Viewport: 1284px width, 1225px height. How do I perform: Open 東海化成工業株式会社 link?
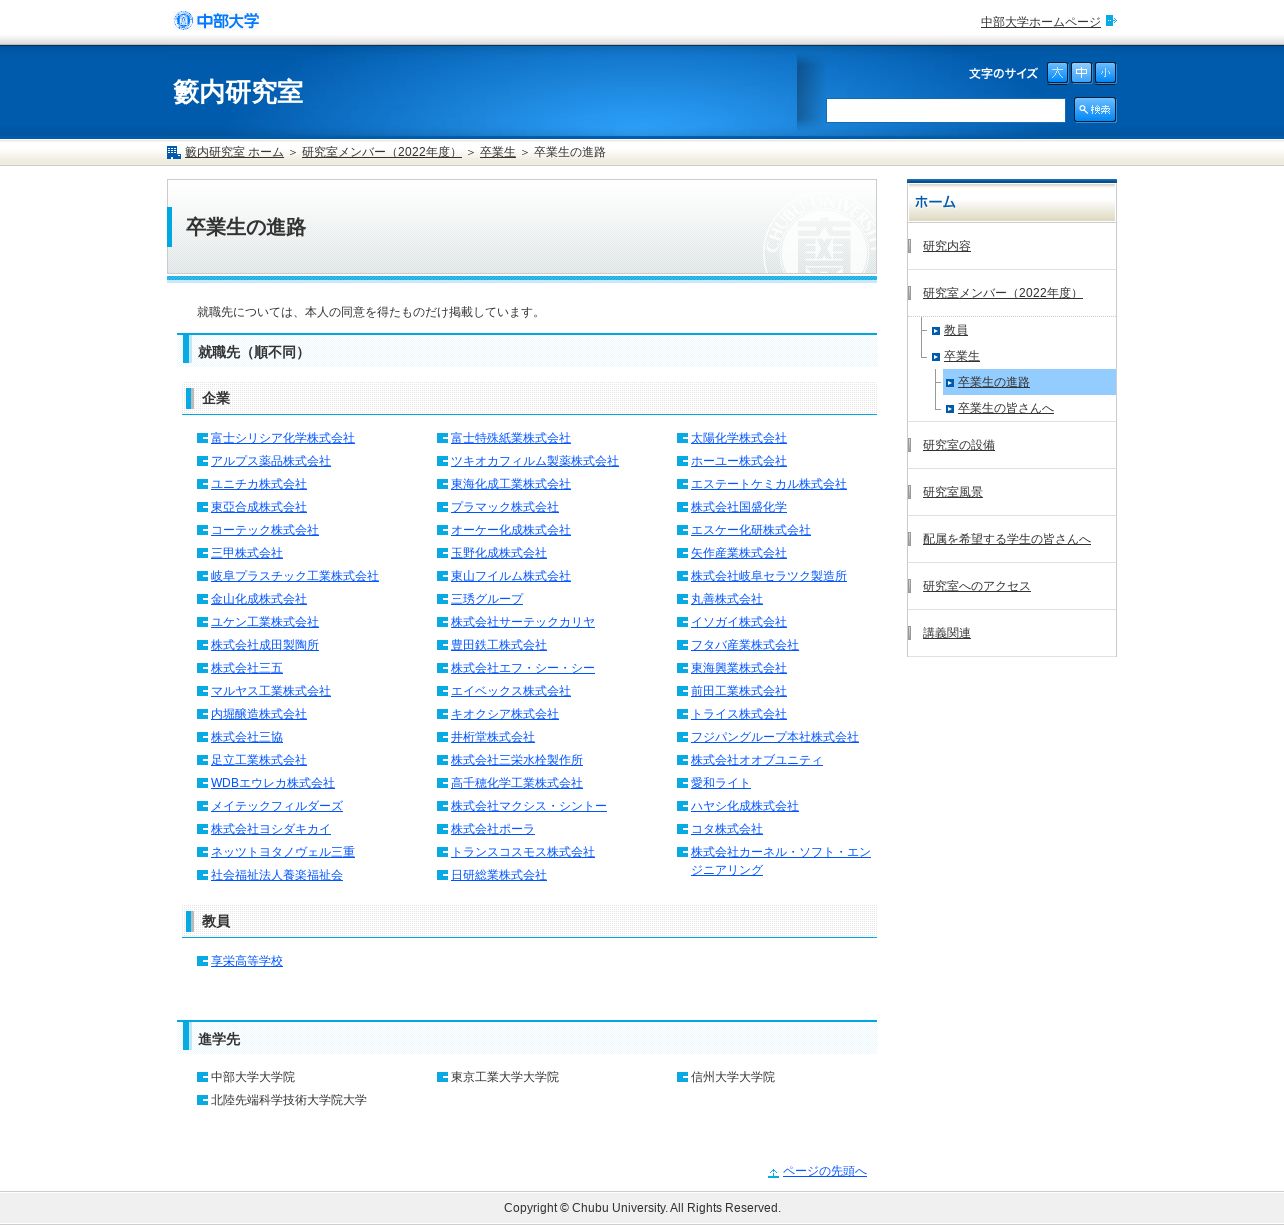coord(511,484)
